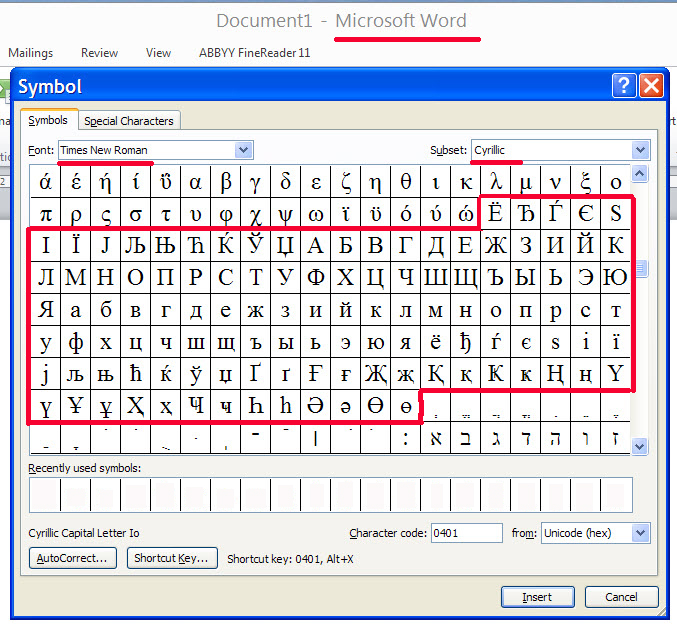Select the Hebrew letter alef א symbol
The width and height of the screenshot is (677, 633).
[435, 438]
